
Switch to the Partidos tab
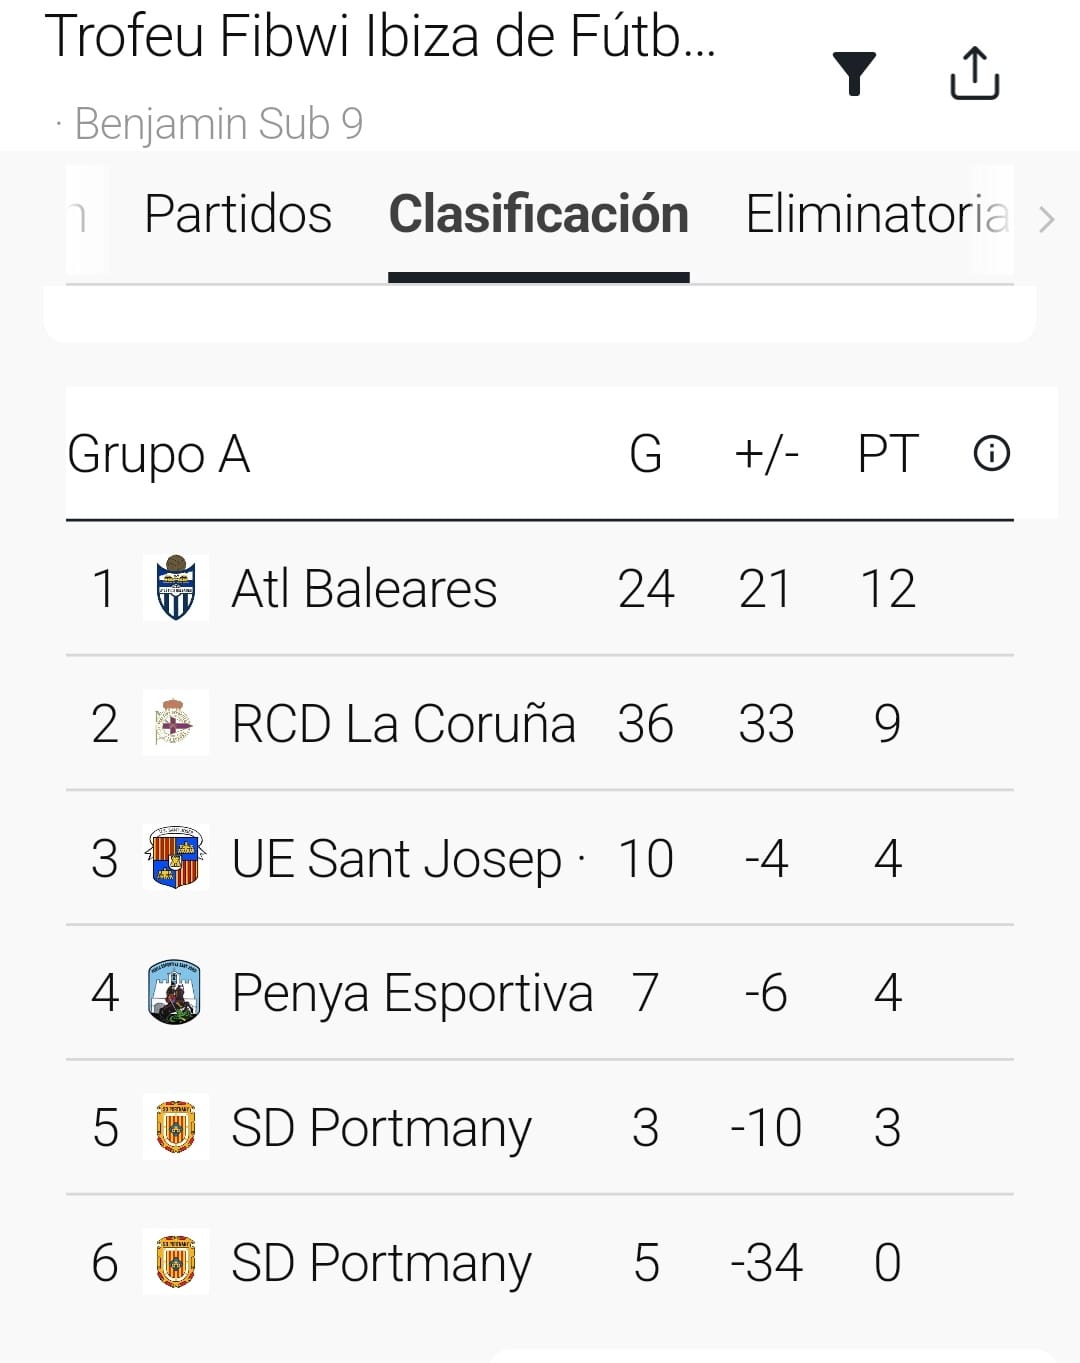(238, 215)
